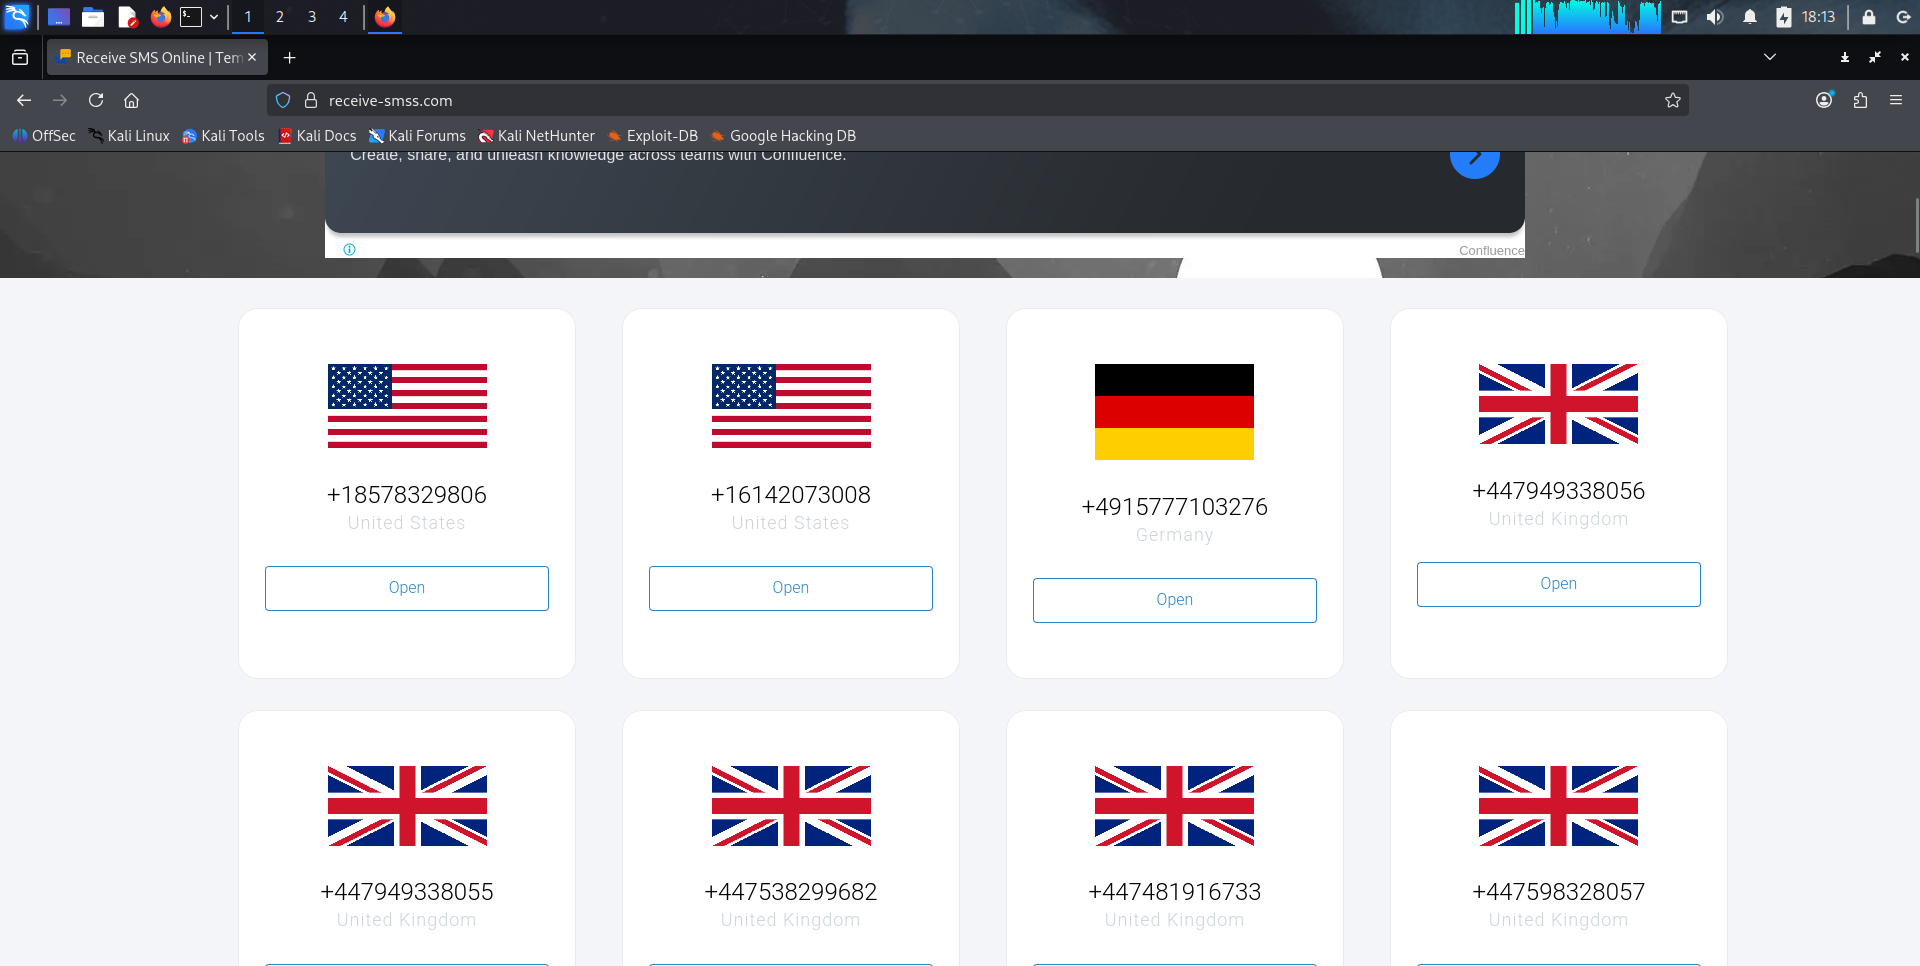Close the Receive SMS Online tab
Screen dimensions: 1920x966
coord(252,58)
